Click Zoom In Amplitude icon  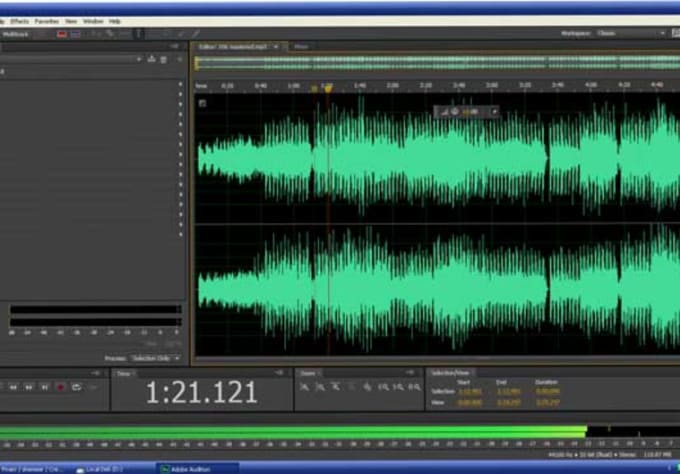click(x=304, y=387)
